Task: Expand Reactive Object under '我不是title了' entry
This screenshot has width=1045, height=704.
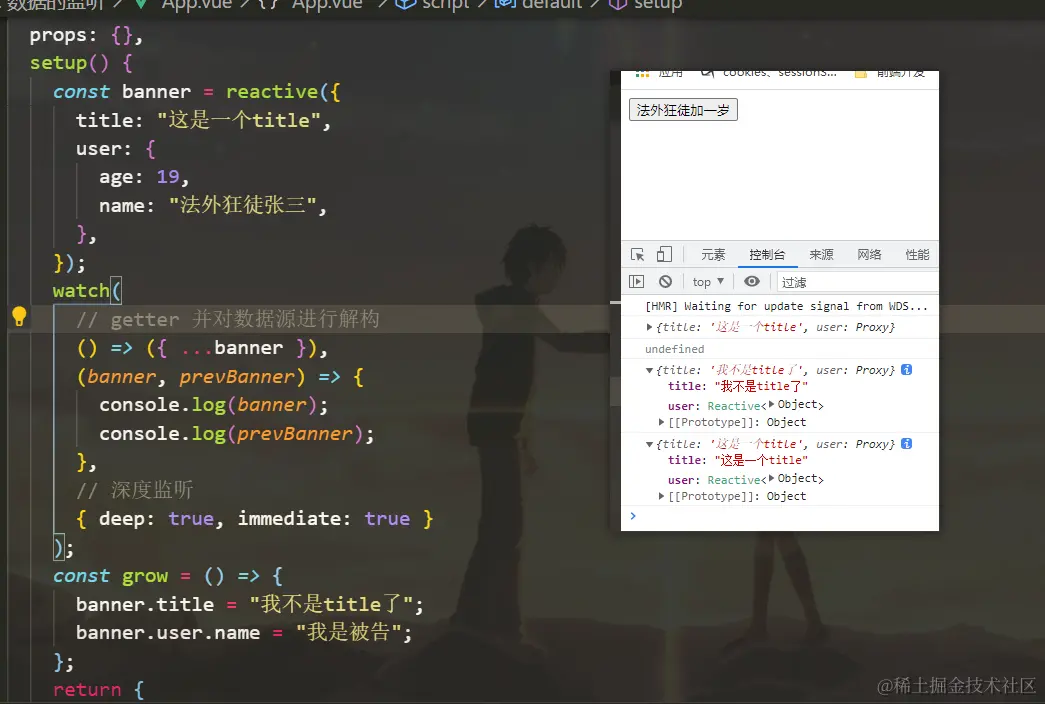Action: coord(771,404)
